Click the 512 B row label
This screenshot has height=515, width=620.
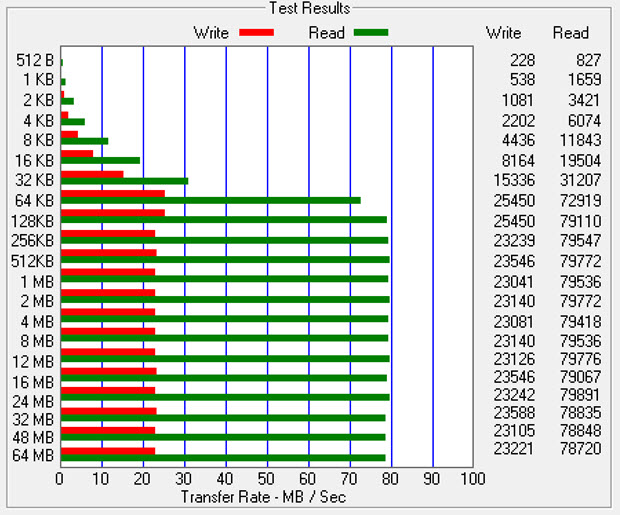[35, 62]
